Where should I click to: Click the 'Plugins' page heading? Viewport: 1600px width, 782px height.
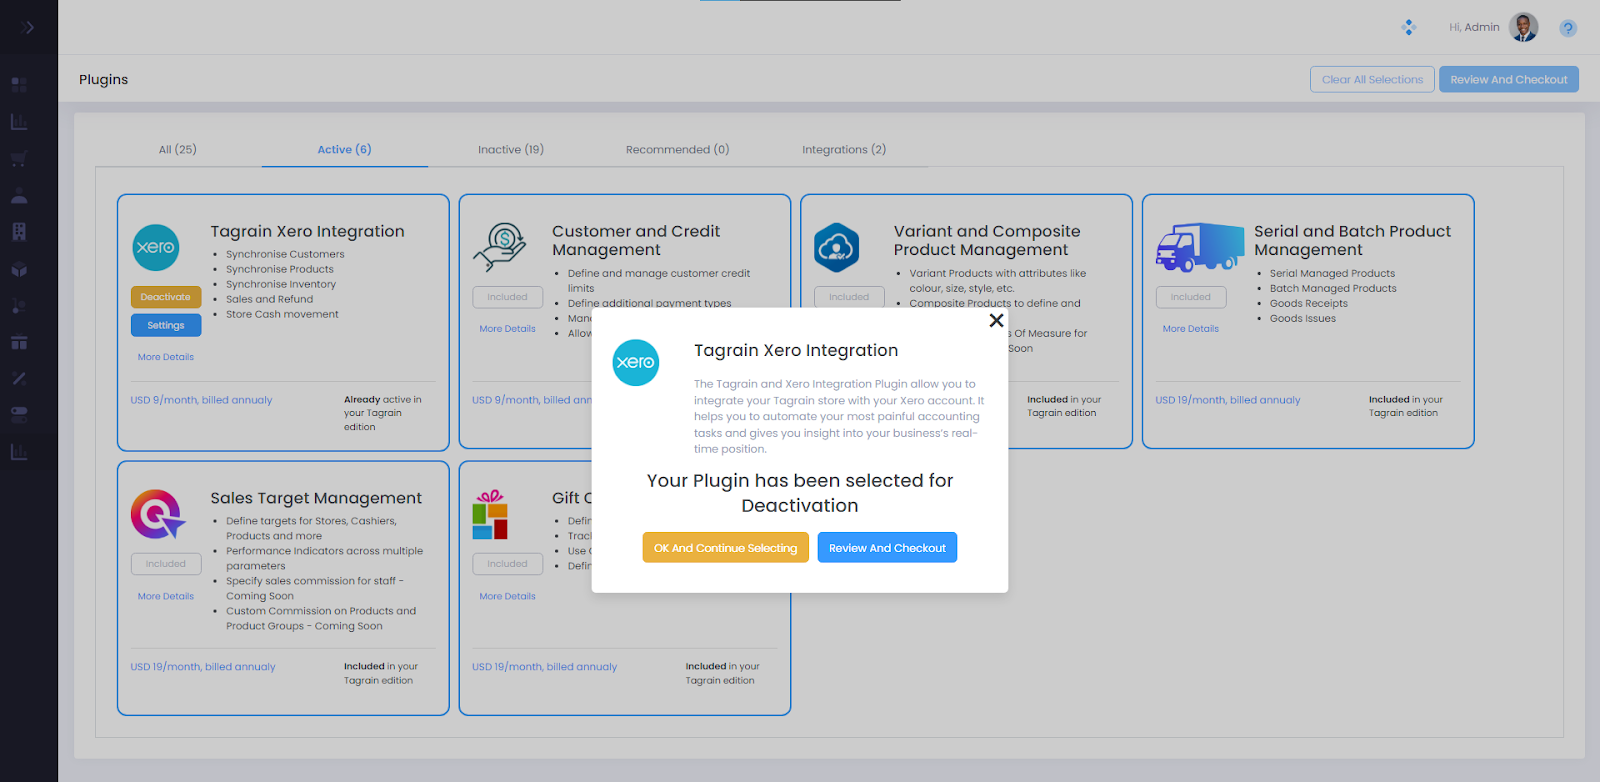coord(104,79)
